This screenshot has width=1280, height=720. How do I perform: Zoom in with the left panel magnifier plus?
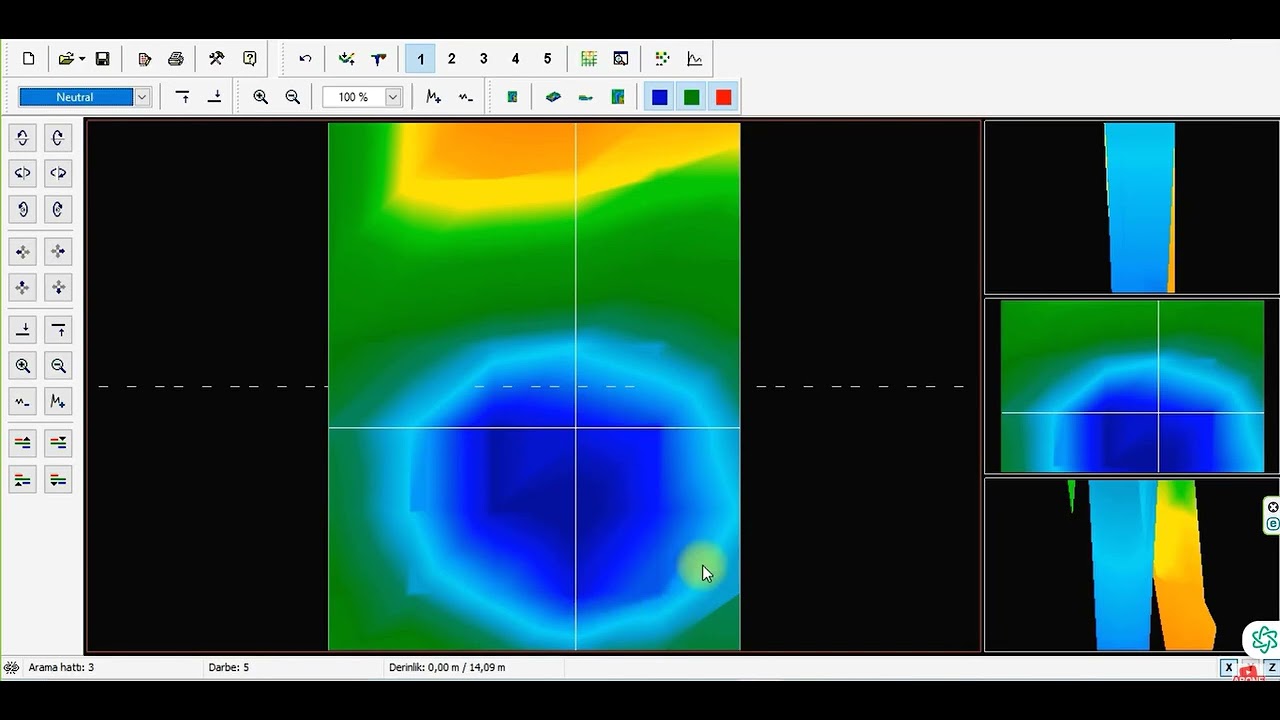(x=23, y=366)
